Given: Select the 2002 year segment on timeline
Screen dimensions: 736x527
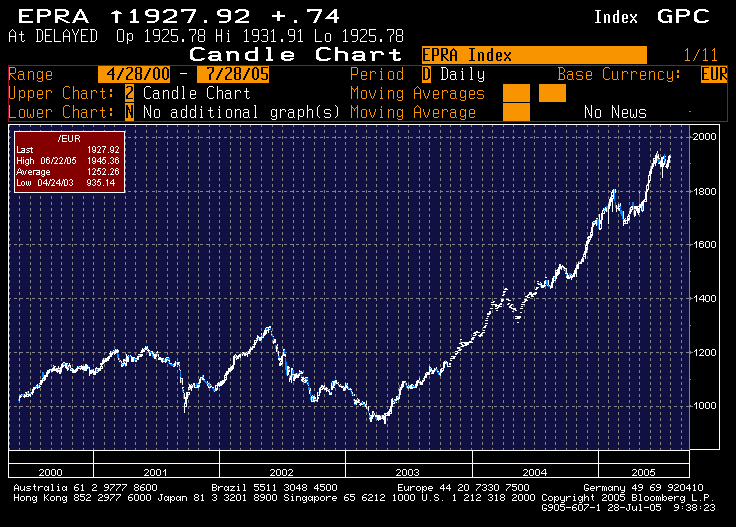Looking at the screenshot, I should (282, 471).
